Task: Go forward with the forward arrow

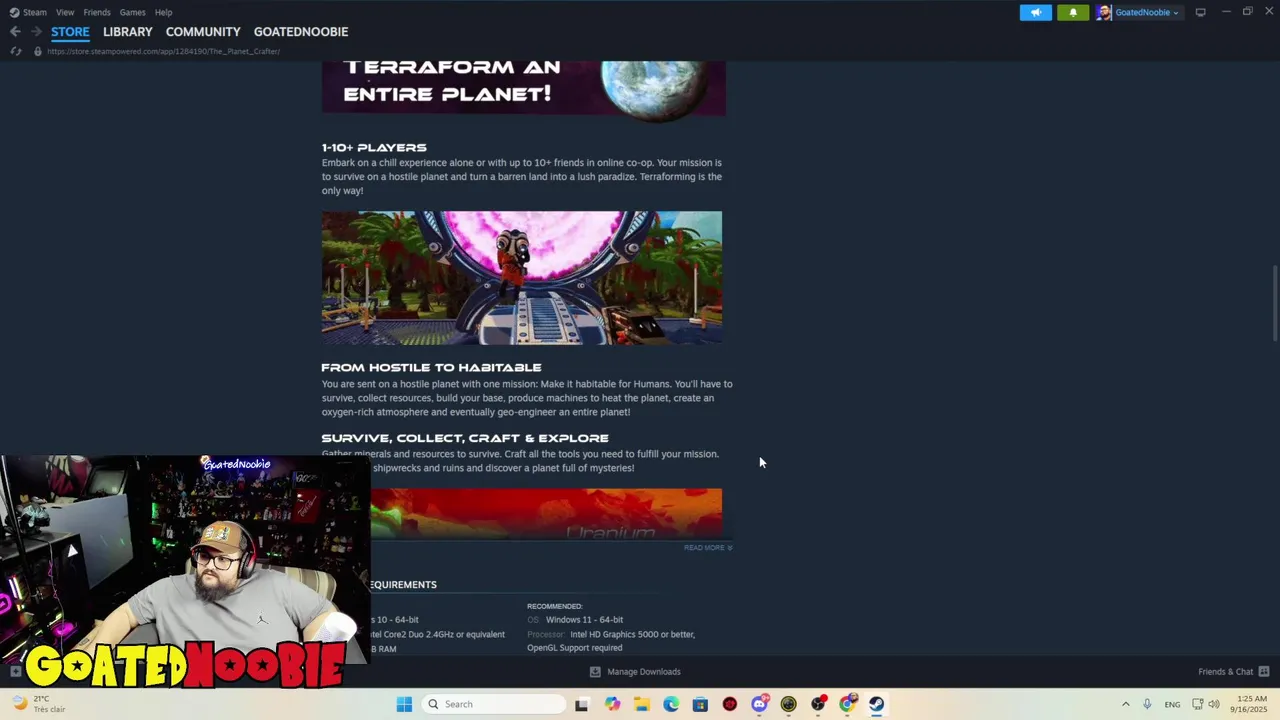Action: pyautogui.click(x=36, y=32)
